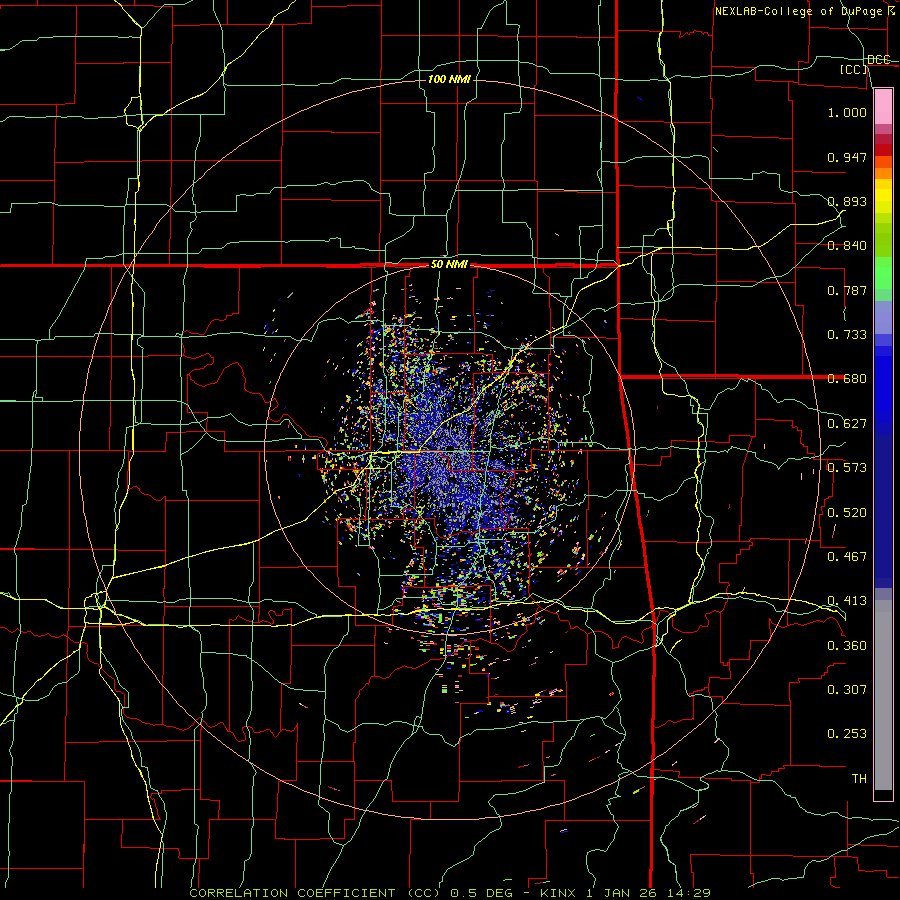Screen dimensions: 900x900
Task: Click the 0.893 value on the color scale
Action: 847,201
